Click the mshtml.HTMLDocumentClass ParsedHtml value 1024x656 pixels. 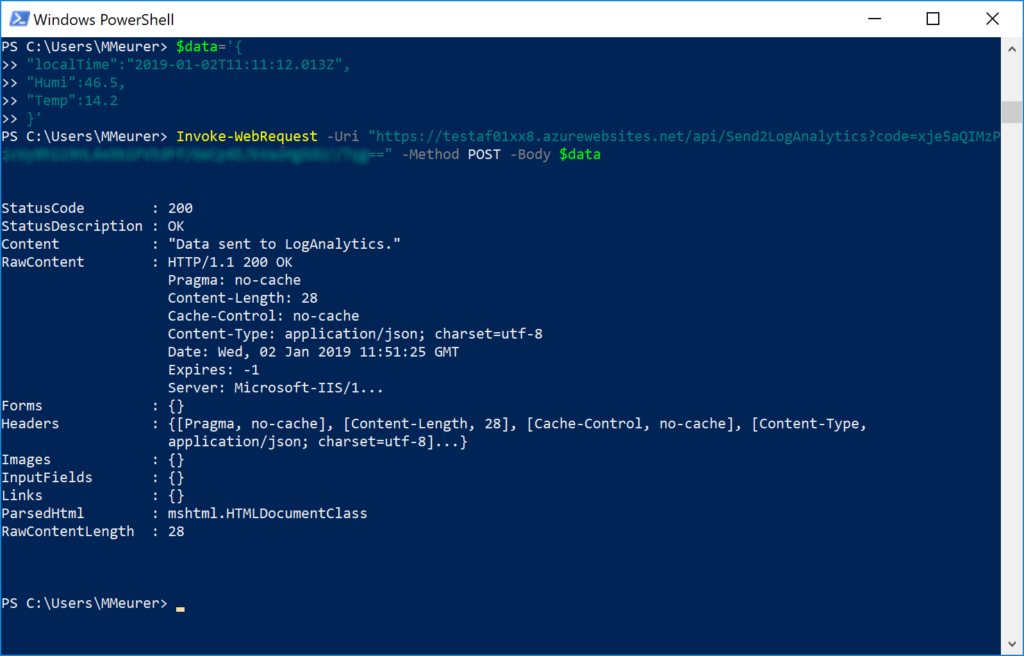(x=267, y=514)
